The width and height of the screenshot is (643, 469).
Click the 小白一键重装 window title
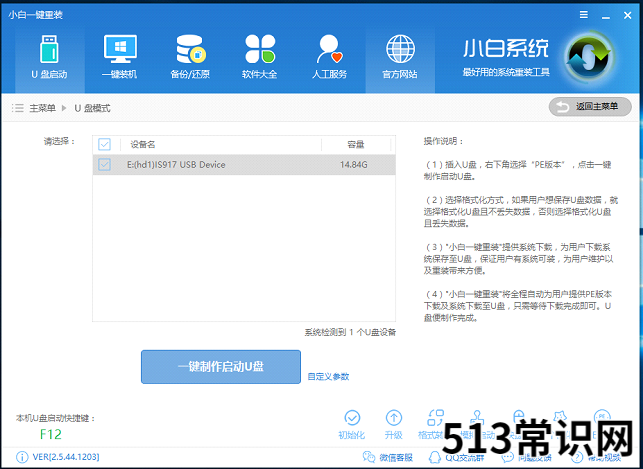click(x=35, y=15)
